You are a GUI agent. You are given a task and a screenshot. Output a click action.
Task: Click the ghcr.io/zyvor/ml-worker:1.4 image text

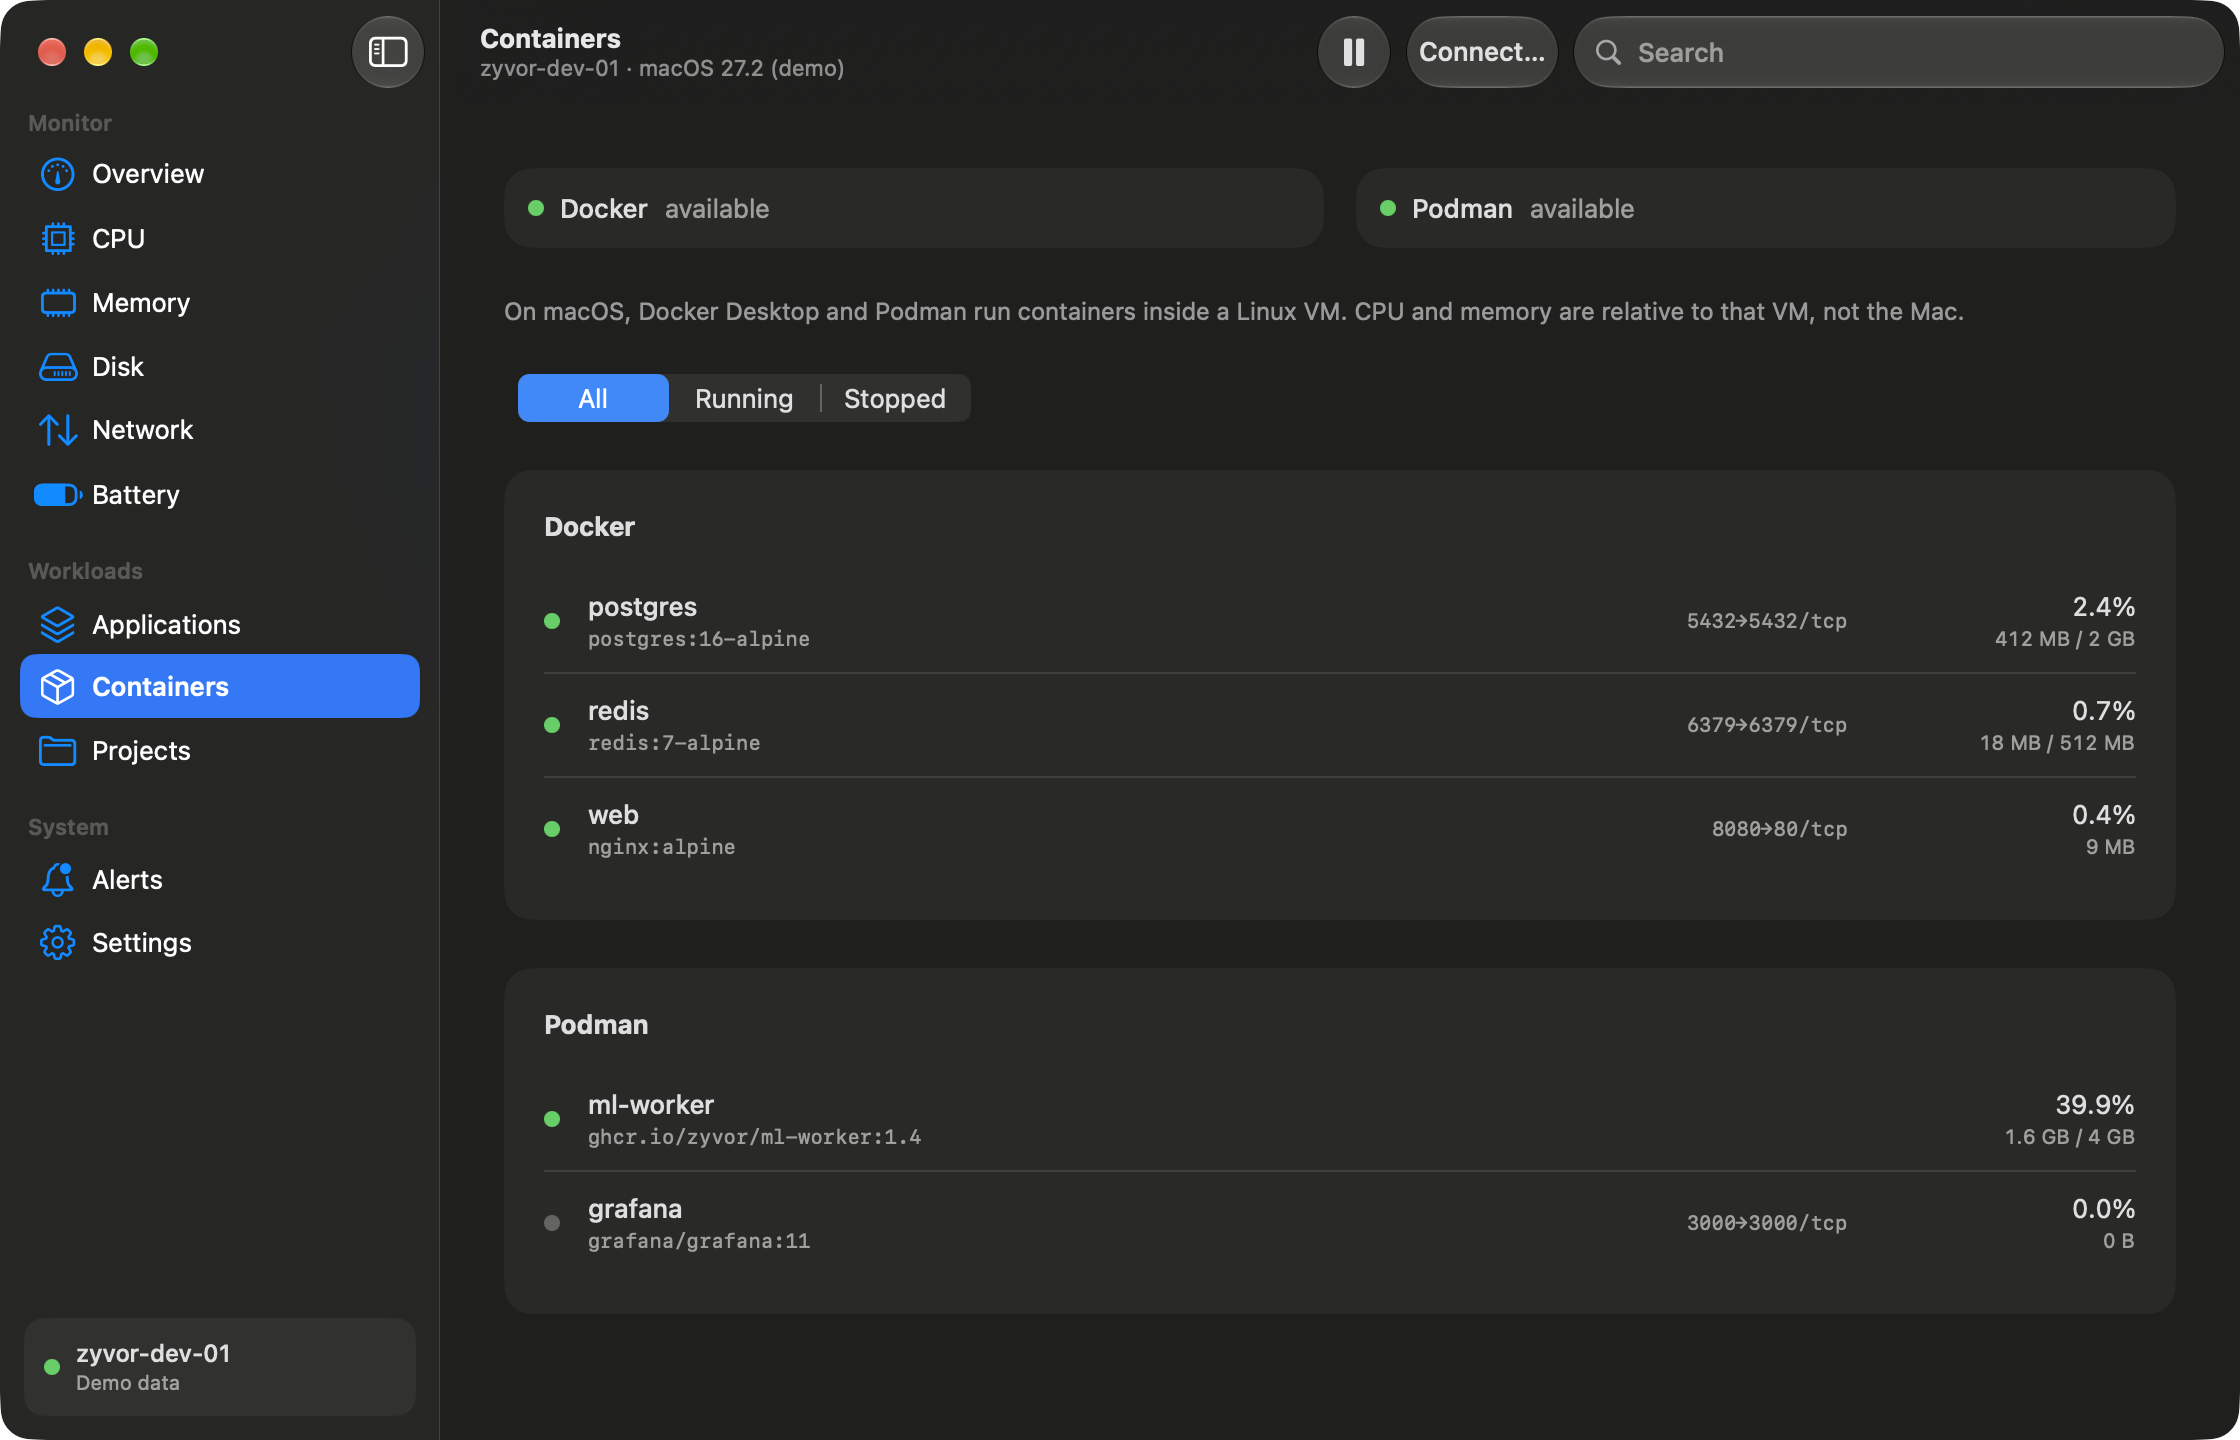click(x=755, y=1136)
